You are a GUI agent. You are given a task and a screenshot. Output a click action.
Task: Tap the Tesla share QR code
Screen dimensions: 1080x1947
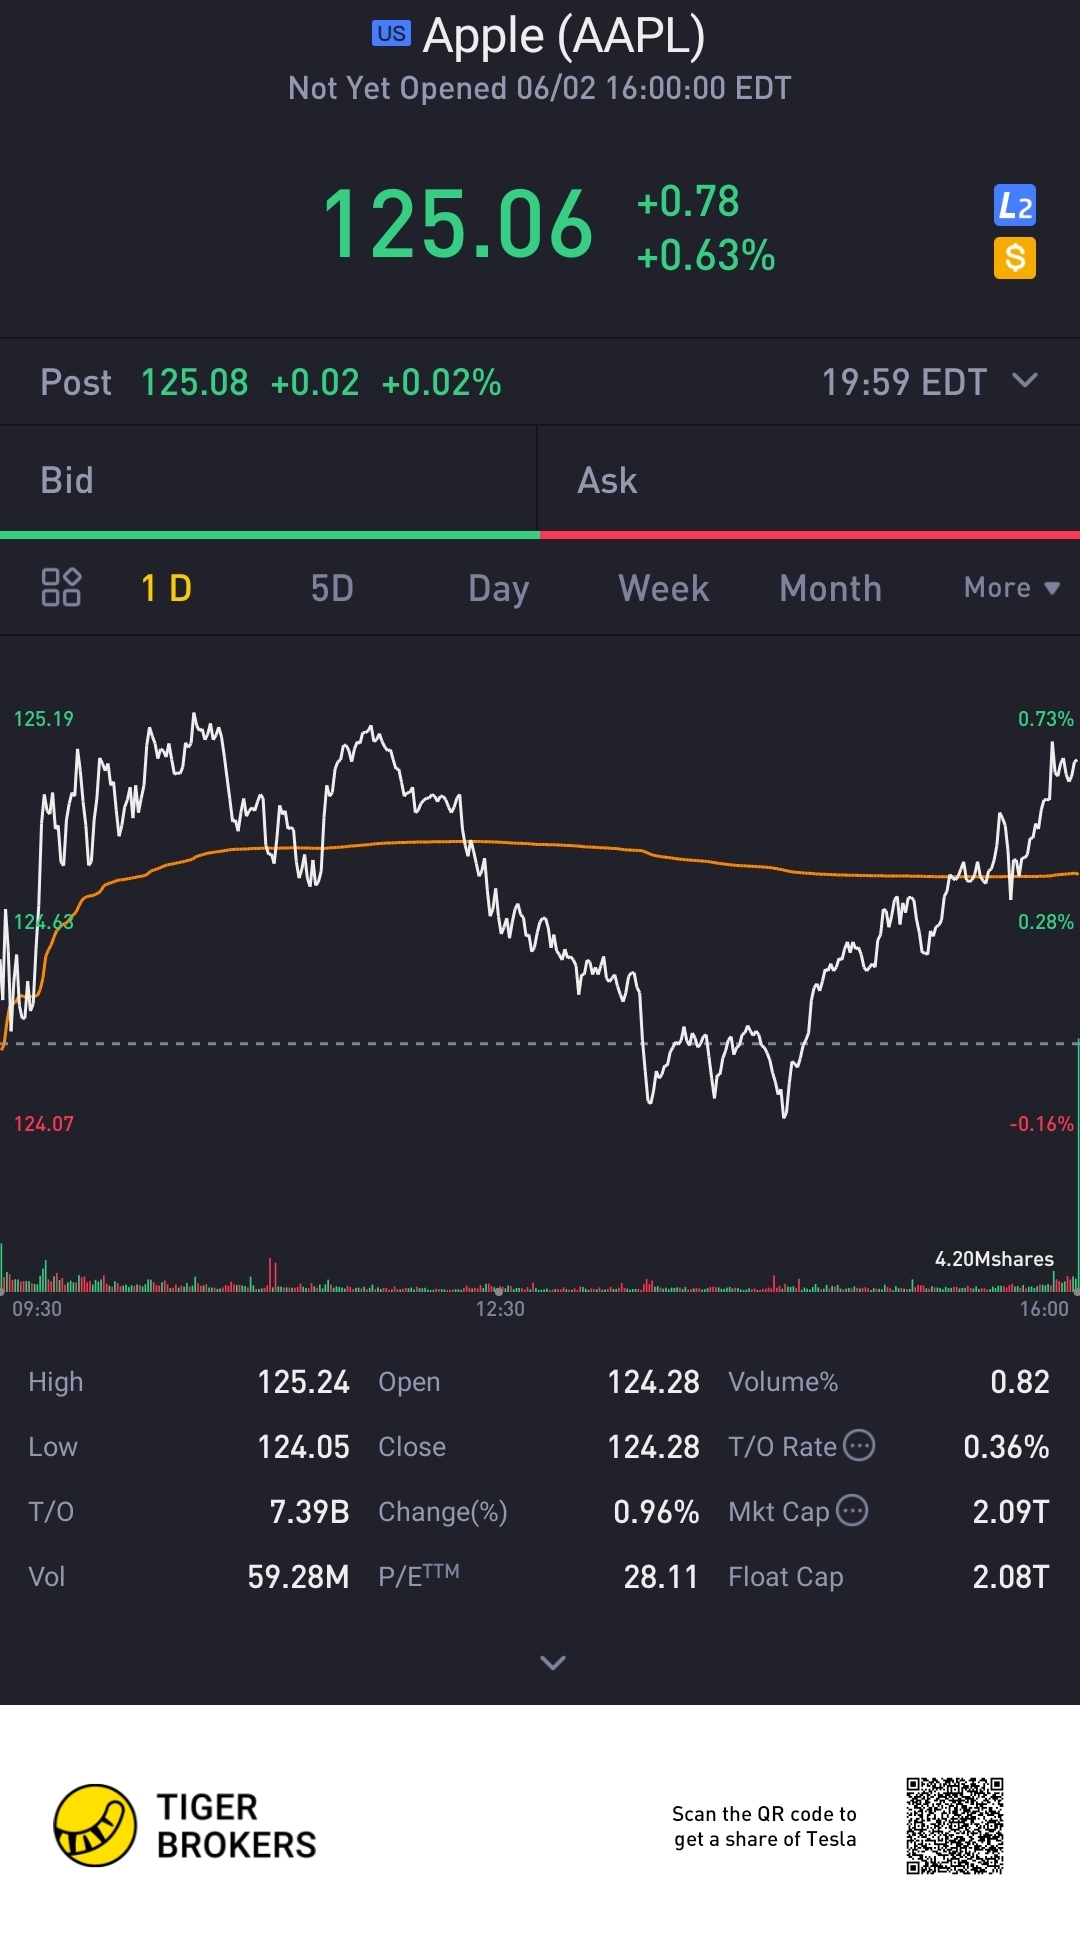pos(955,1826)
